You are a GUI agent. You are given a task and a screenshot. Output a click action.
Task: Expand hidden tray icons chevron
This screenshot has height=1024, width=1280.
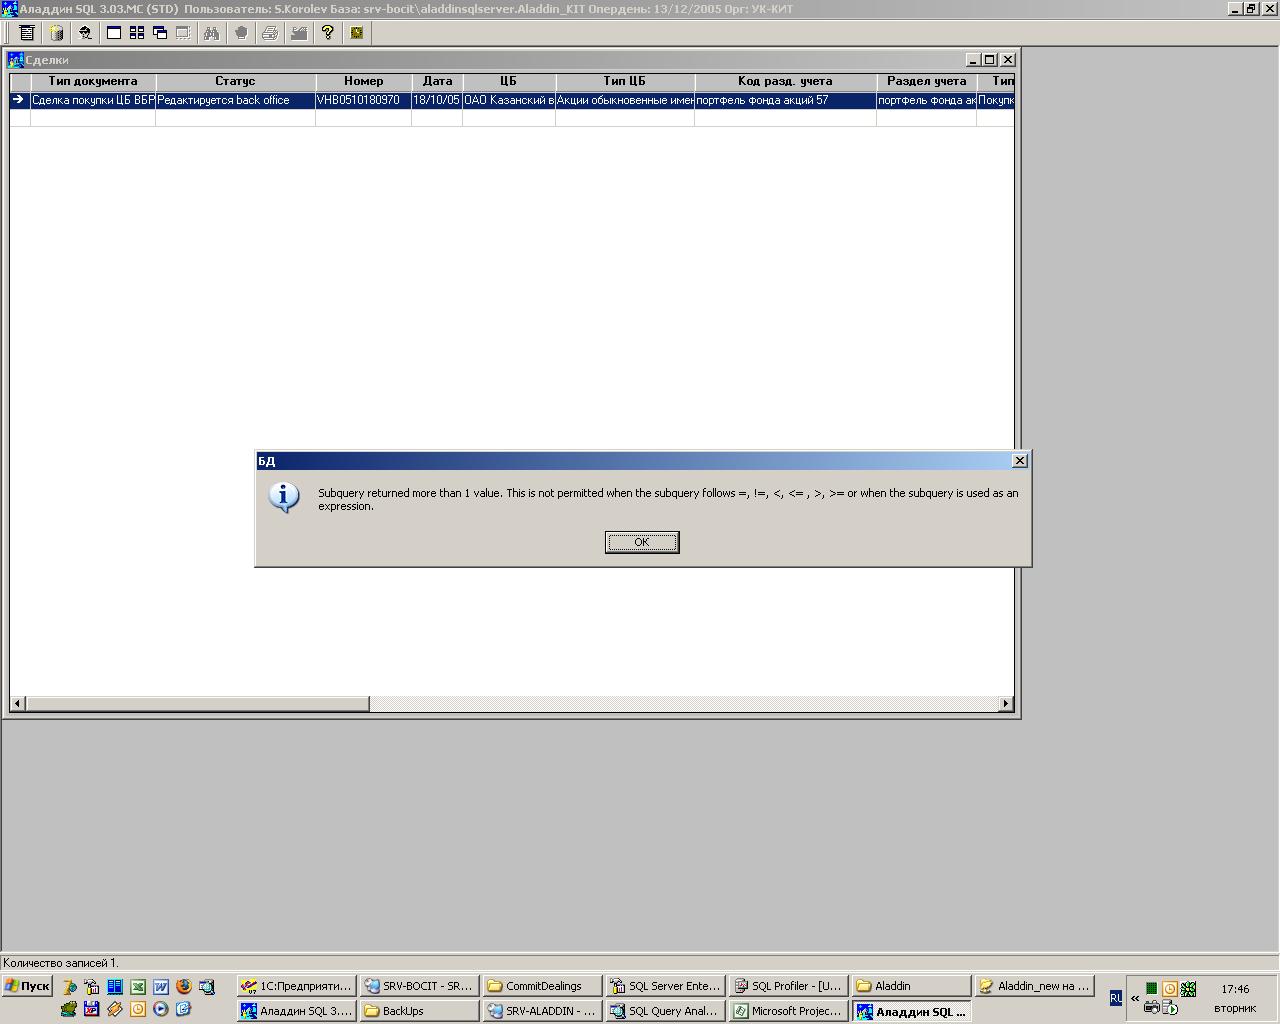click(1135, 998)
